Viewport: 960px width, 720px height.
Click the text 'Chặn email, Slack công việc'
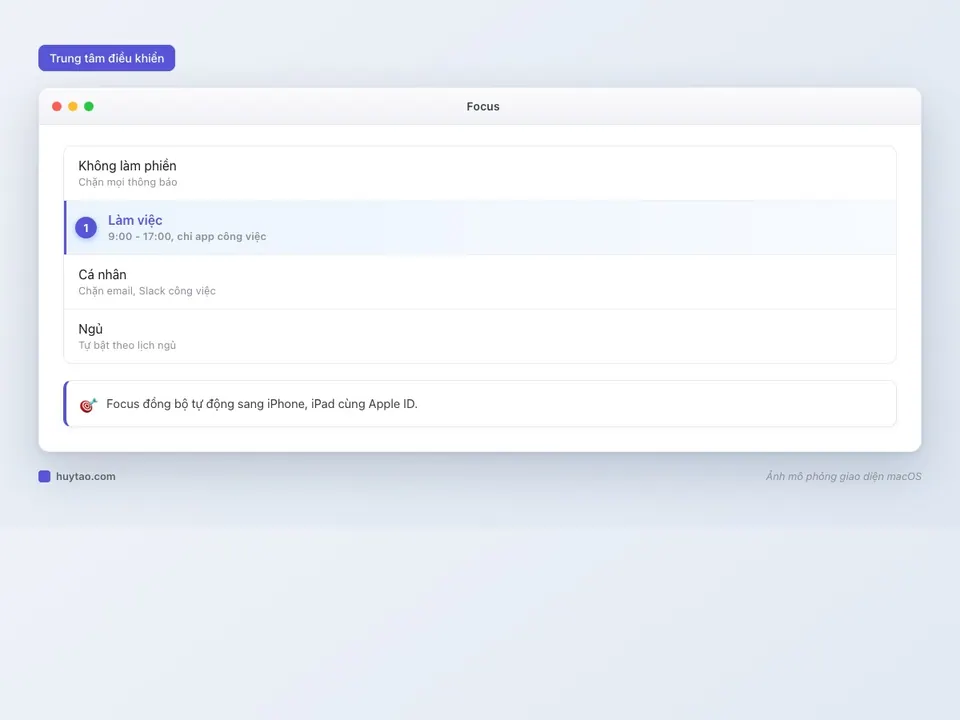[x=147, y=291]
